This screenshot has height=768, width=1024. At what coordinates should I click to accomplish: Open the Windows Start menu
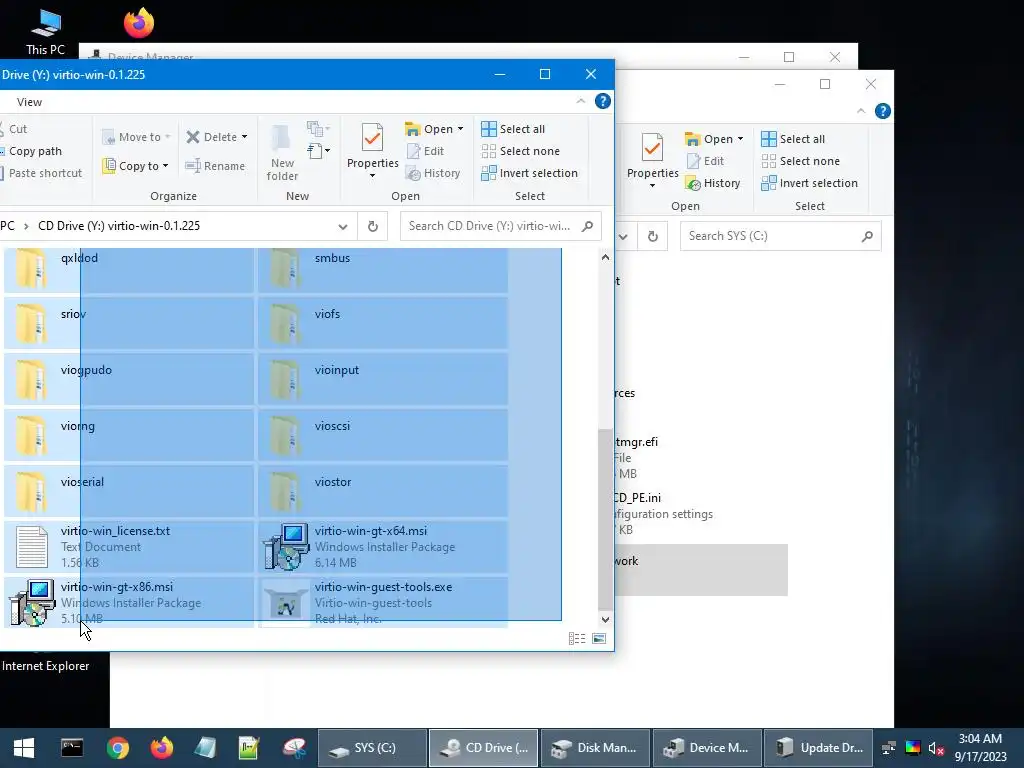(24, 748)
